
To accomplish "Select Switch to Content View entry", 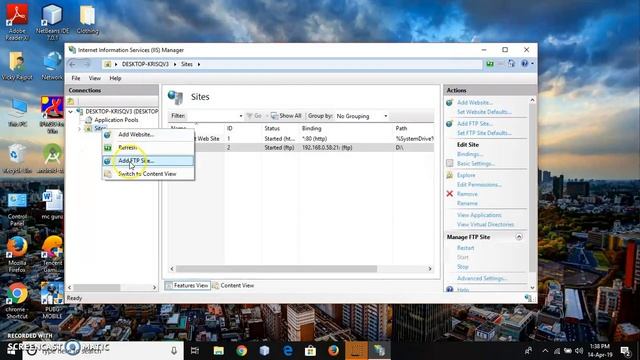I will click(x=148, y=174).
